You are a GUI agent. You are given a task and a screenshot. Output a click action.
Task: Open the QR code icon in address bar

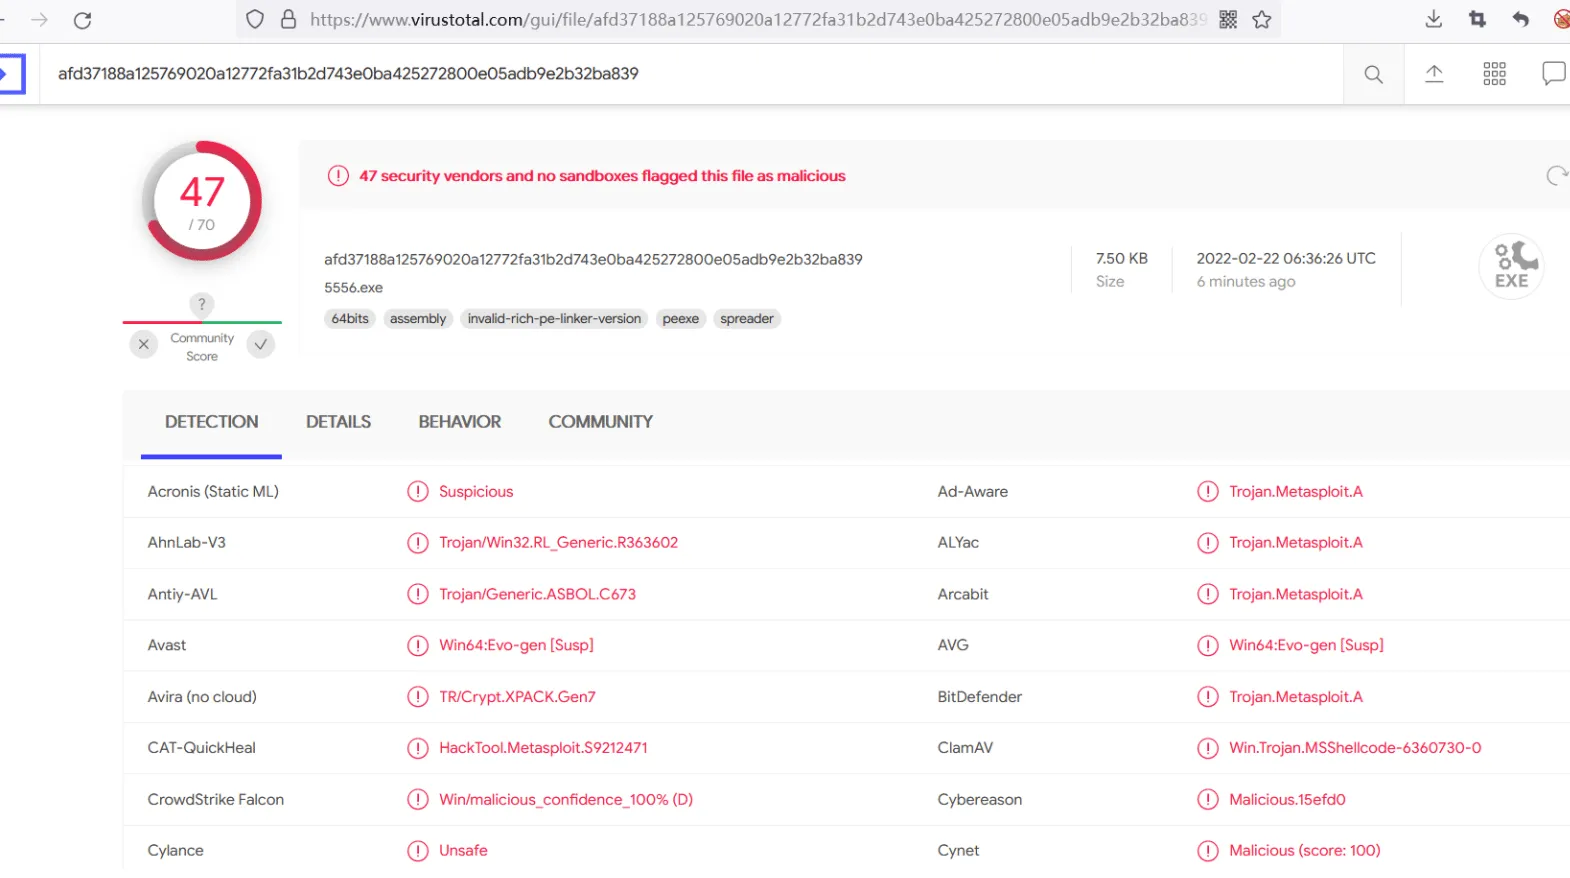coord(1228,19)
